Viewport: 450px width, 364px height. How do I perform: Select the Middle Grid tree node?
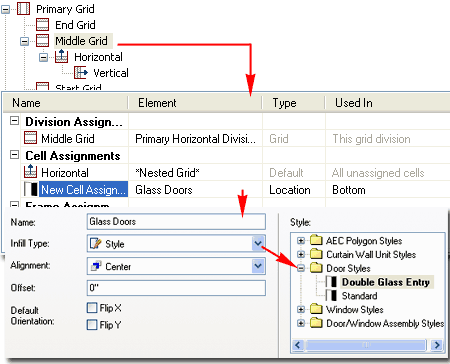point(82,41)
